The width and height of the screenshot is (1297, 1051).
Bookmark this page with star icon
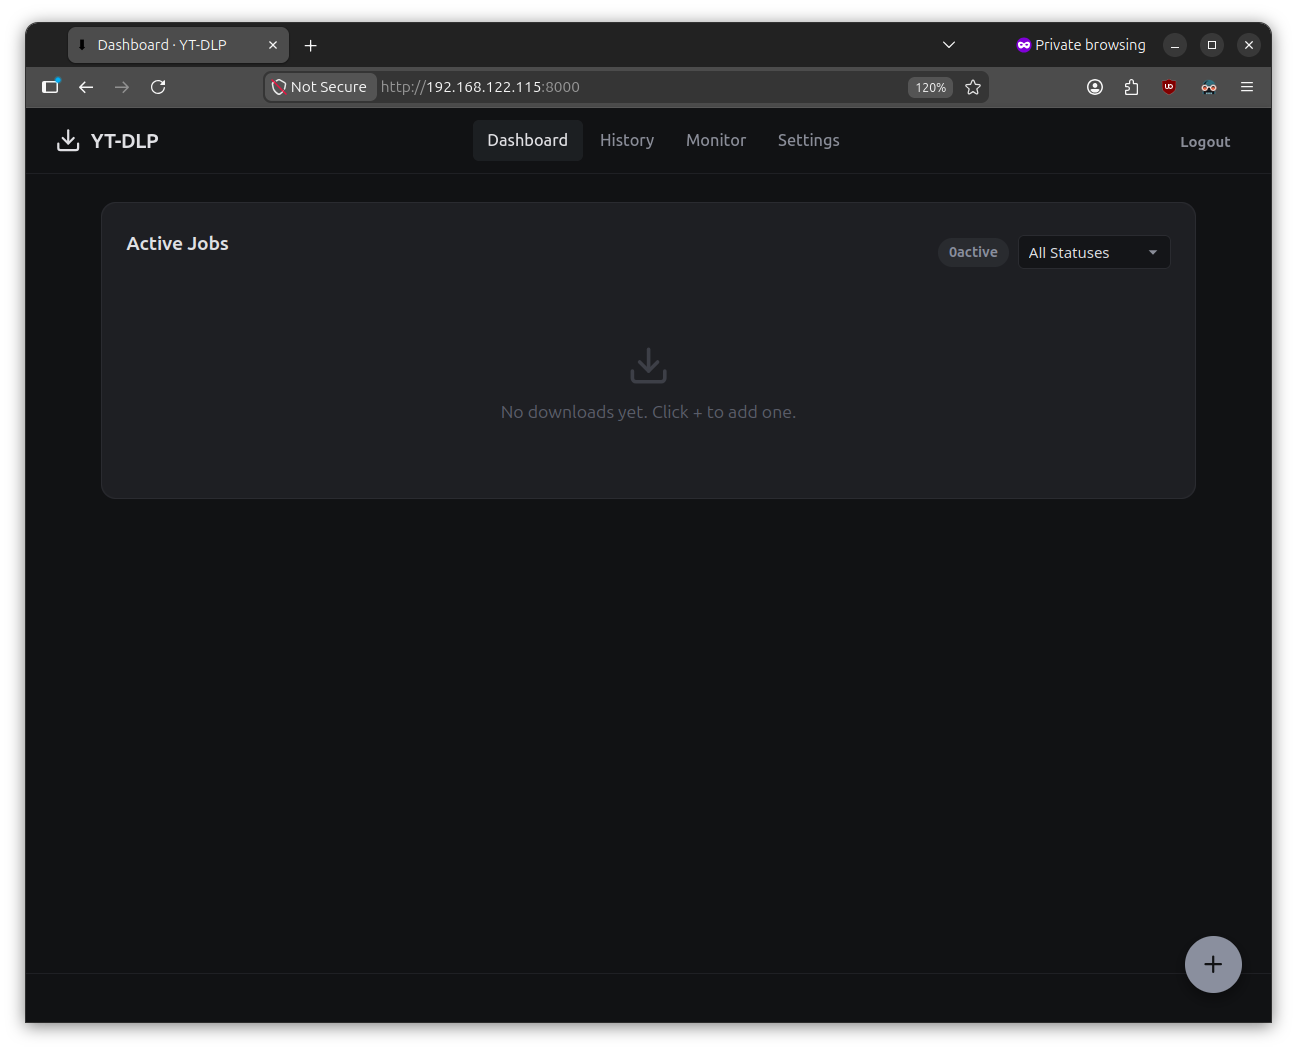pyautogui.click(x=973, y=87)
